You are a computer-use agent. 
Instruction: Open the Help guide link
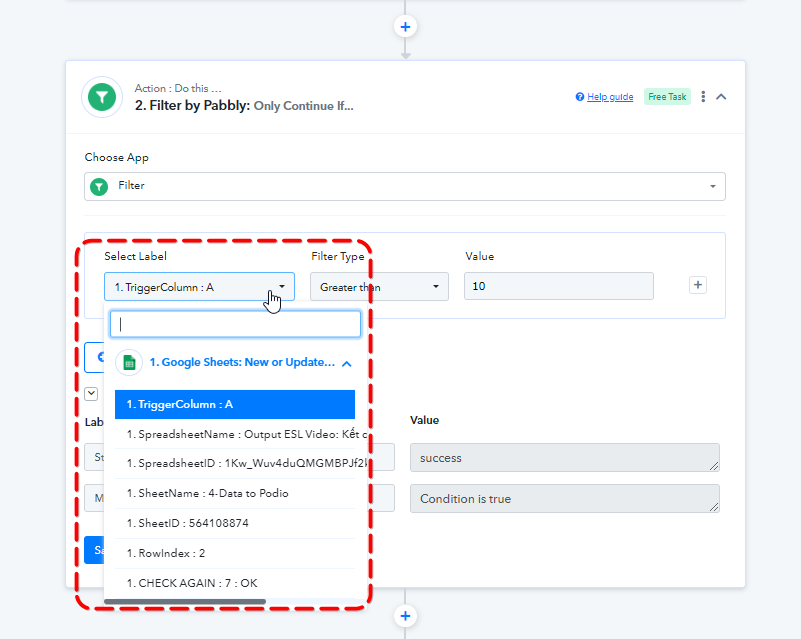(610, 97)
